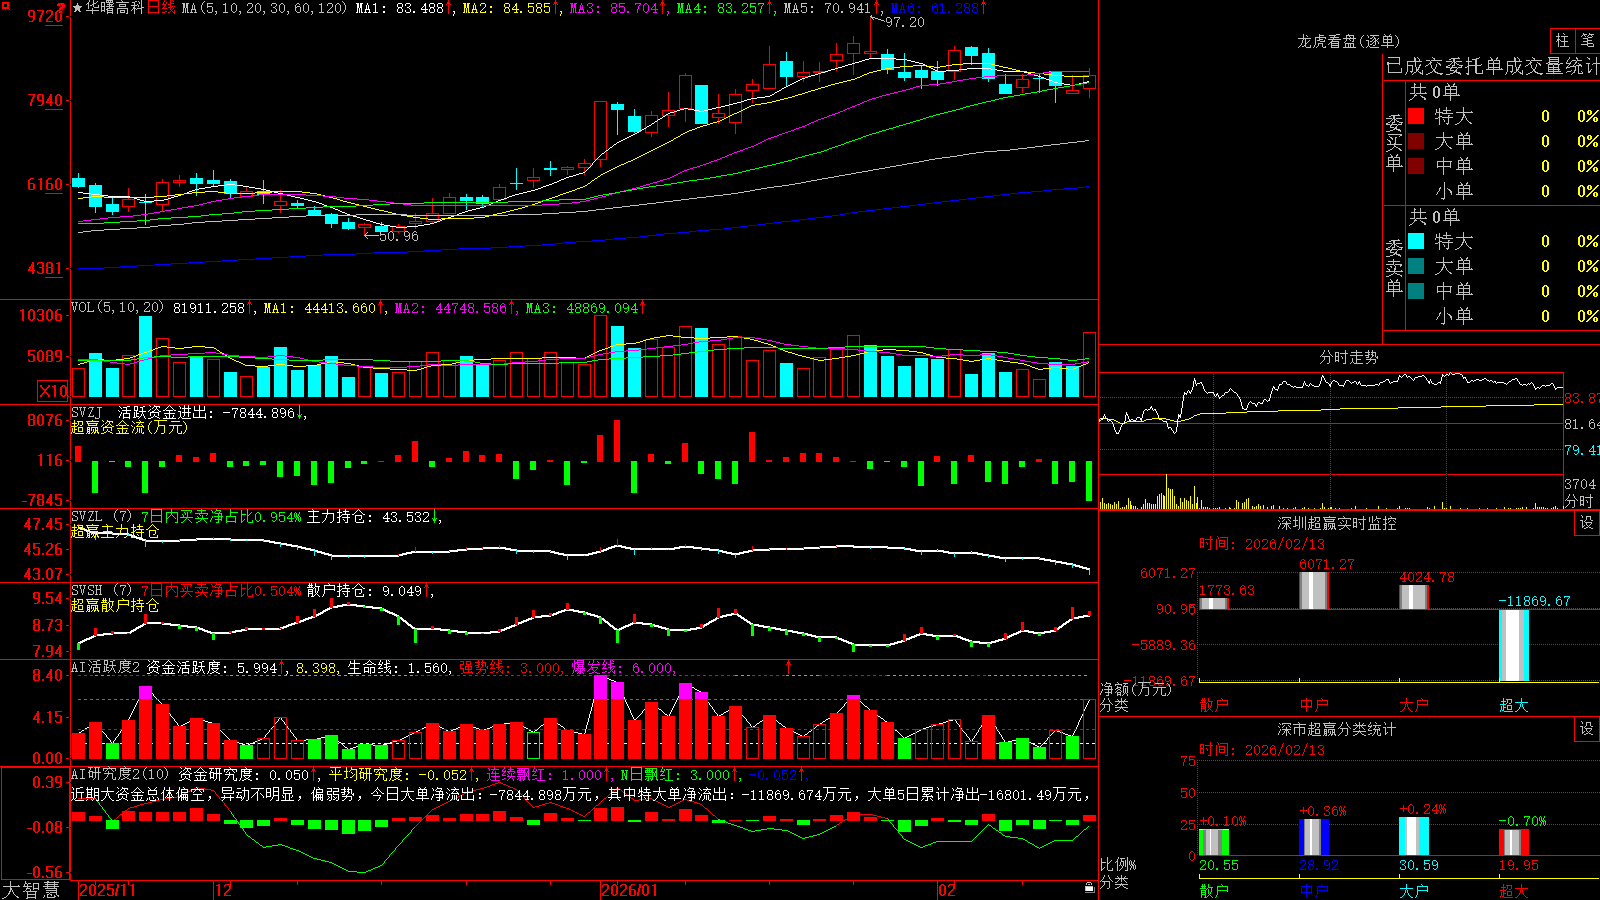1600x900 pixels.
Task: Click the SVZJ indicator name
Action: [x=87, y=412]
